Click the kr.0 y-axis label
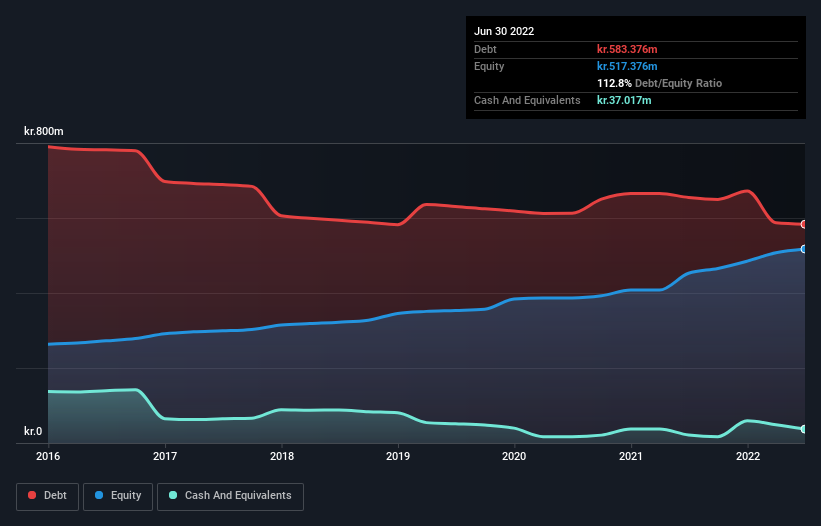This screenshot has width=821, height=526. (33, 431)
